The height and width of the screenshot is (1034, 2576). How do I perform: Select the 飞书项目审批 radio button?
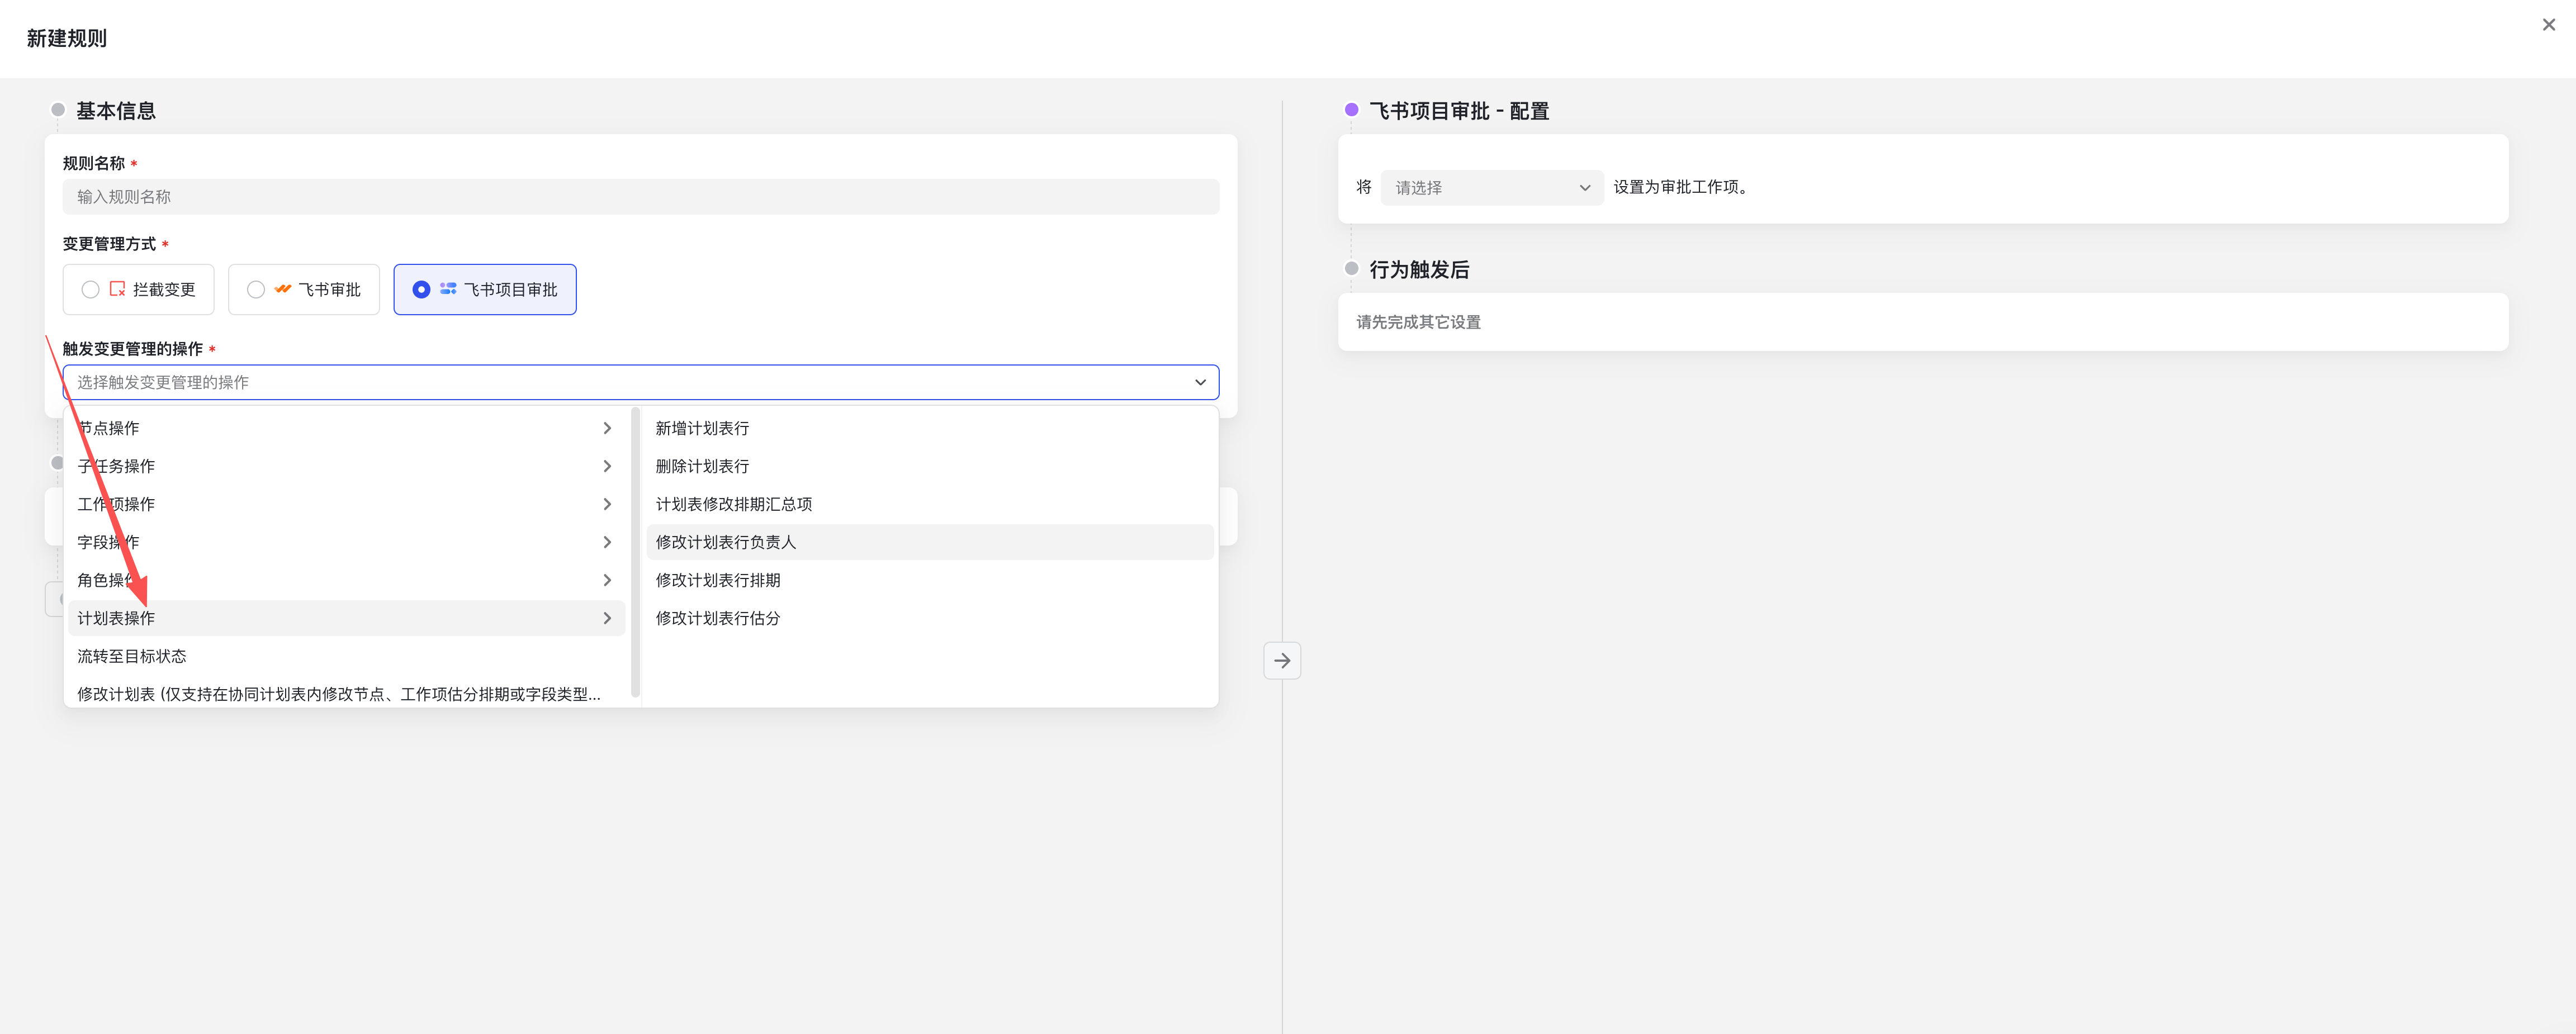click(421, 289)
